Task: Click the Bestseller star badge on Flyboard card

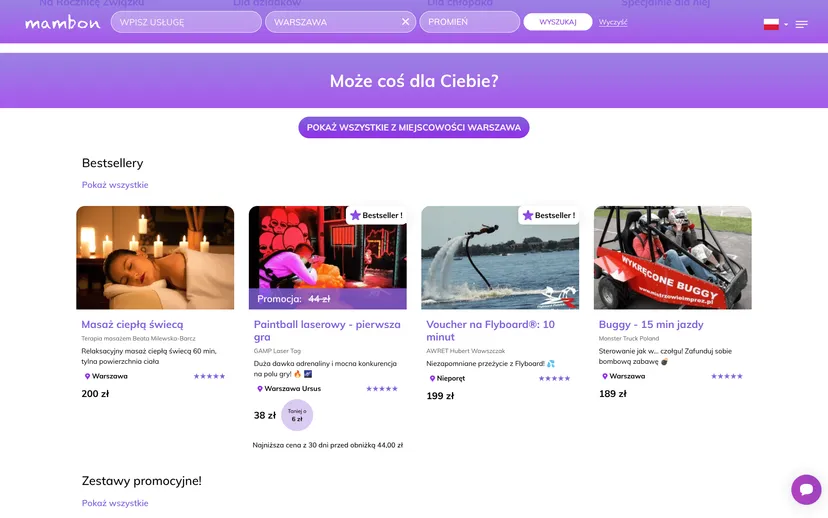Action: (549, 215)
